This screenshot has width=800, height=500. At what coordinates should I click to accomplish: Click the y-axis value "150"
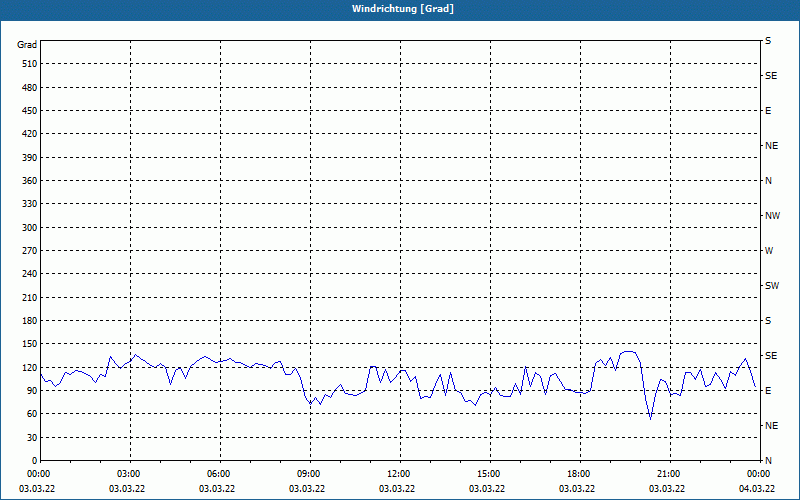pos(30,344)
